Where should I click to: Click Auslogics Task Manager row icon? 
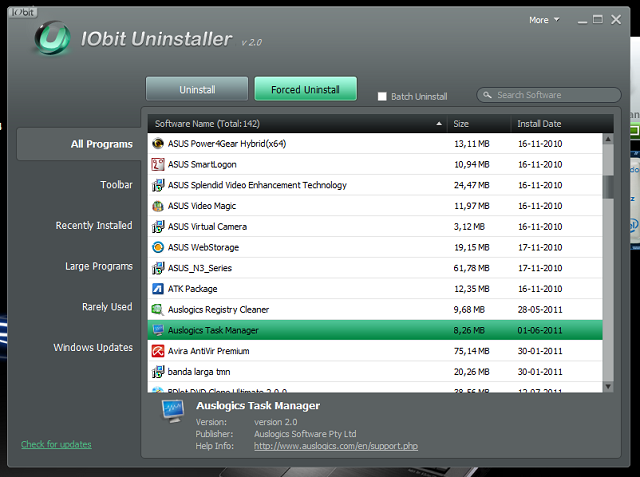tap(158, 330)
